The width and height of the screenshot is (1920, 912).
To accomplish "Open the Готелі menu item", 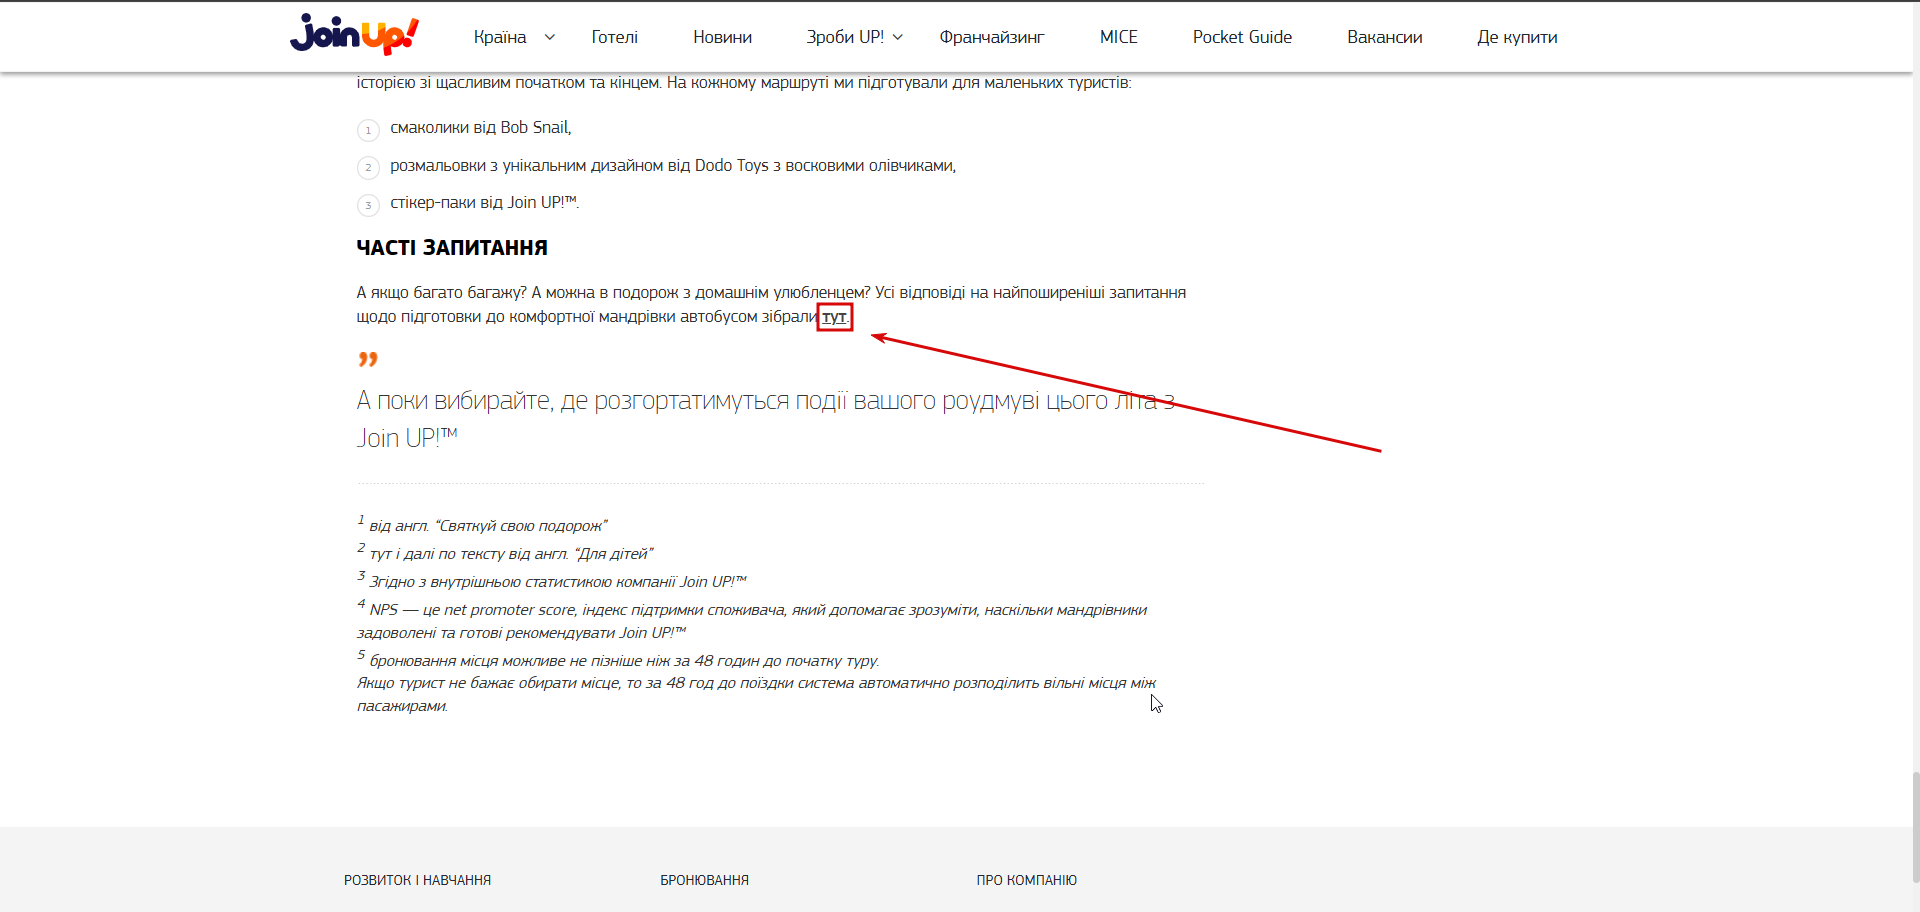I will [615, 37].
